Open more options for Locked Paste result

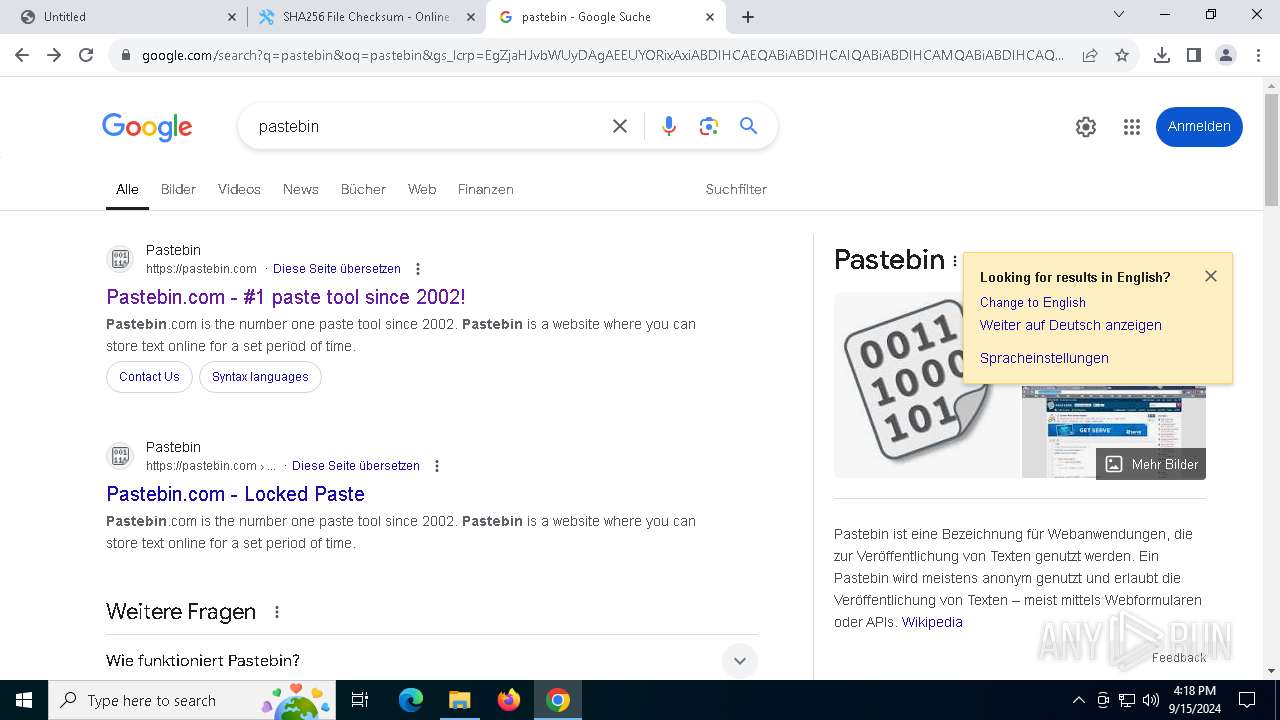[x=437, y=466]
